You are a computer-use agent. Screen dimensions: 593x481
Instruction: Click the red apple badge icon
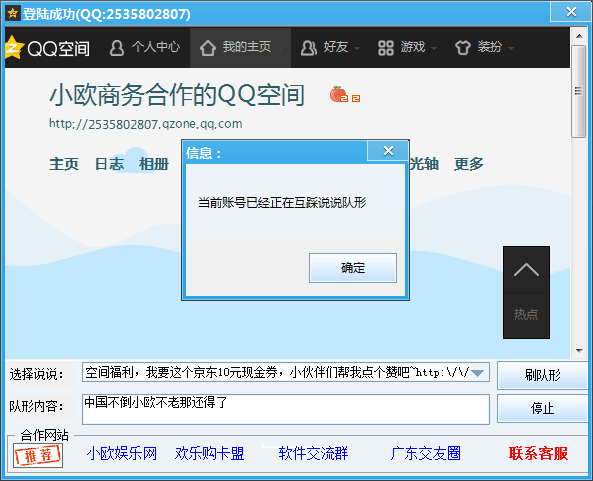(x=338, y=94)
